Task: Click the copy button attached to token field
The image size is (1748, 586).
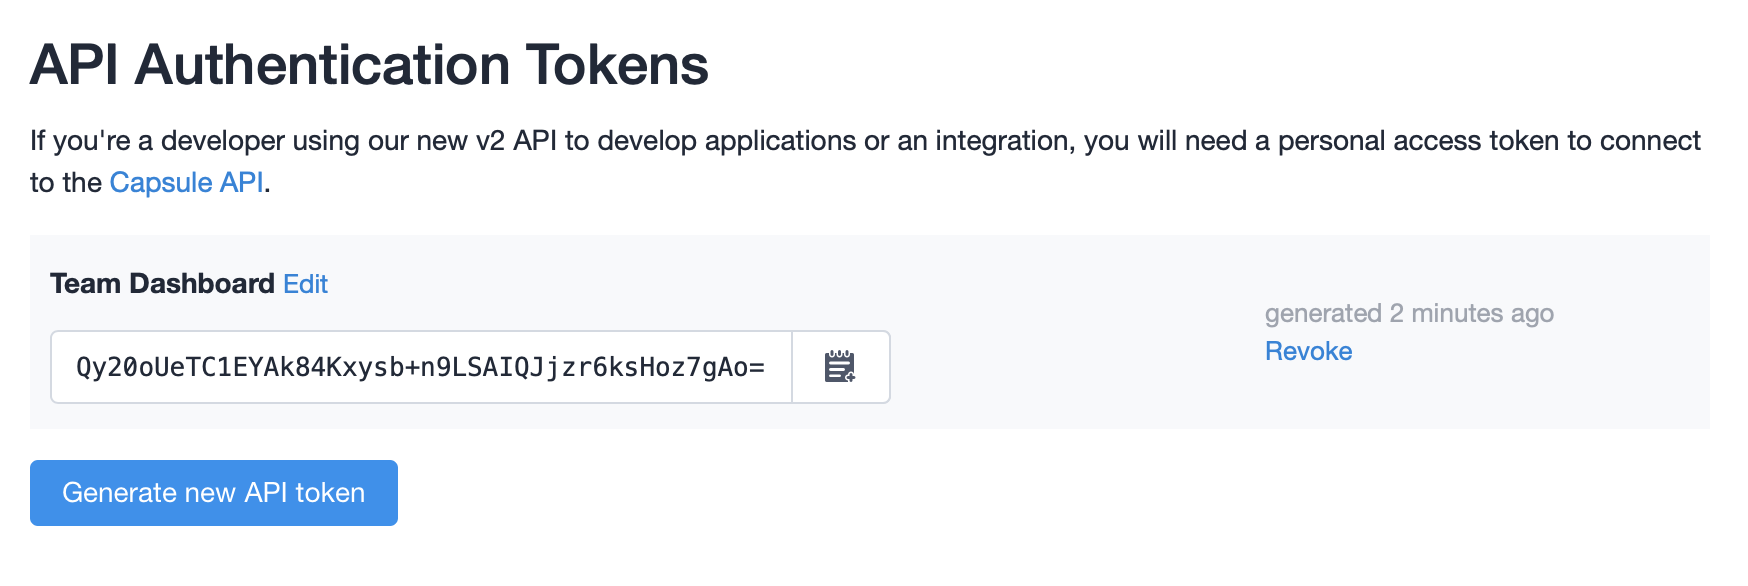Action: (840, 367)
